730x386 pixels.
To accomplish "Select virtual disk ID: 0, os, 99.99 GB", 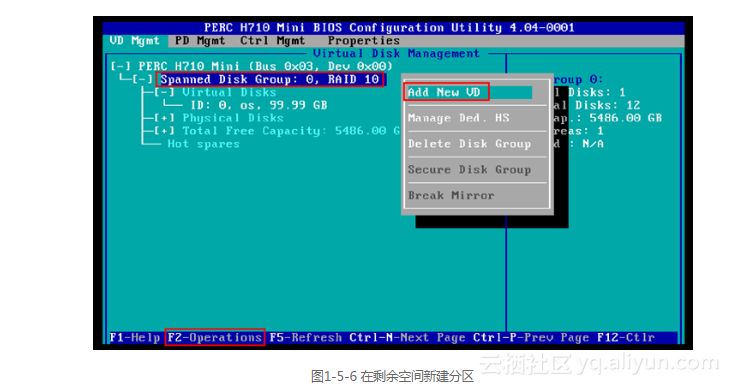I will (259, 105).
